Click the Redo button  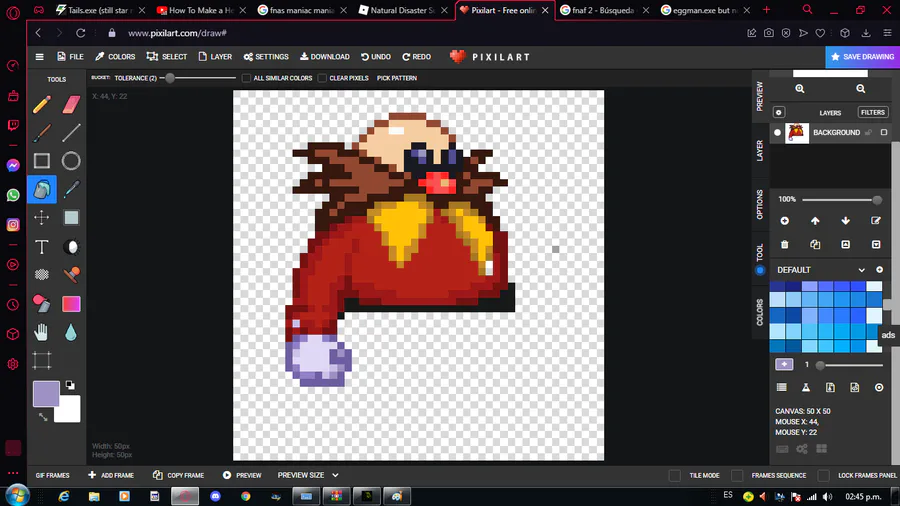[x=417, y=57]
